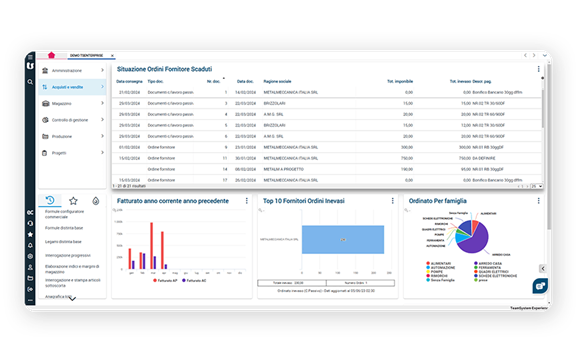Open the folder icon in dark sidebar
Viewport: 576px width, 362px height.
[x=30, y=278]
